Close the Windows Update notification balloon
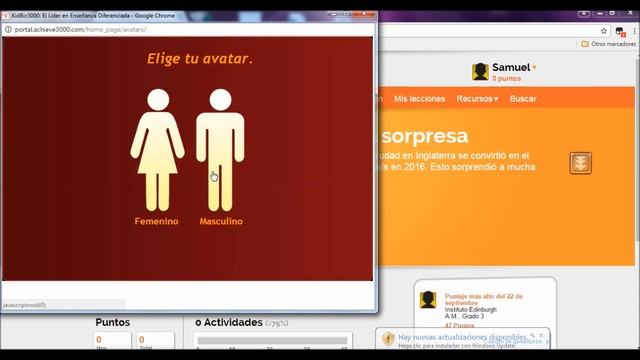Screen dimensions: 640x360 coord(541,335)
